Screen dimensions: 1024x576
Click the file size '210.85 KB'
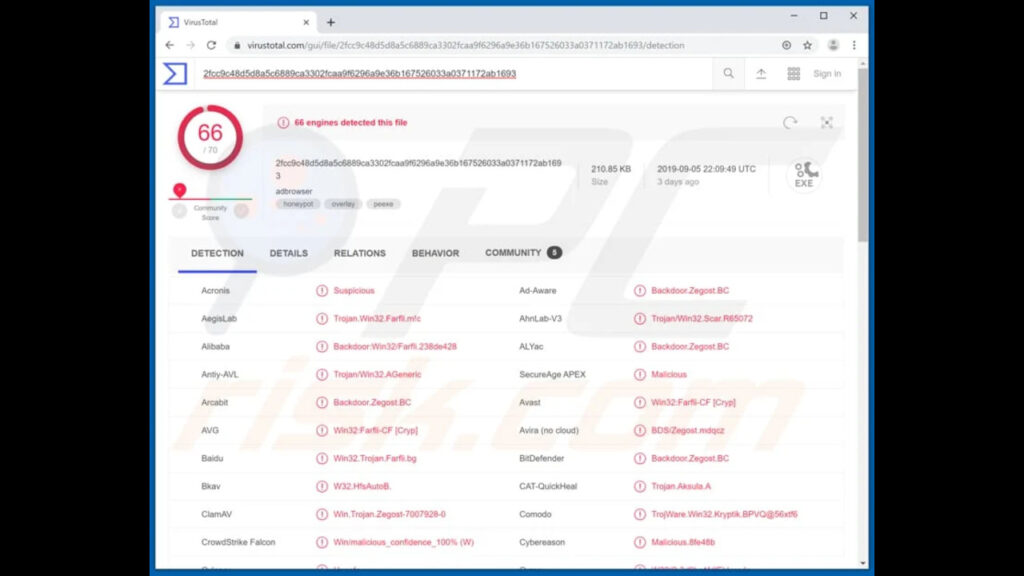click(611, 168)
